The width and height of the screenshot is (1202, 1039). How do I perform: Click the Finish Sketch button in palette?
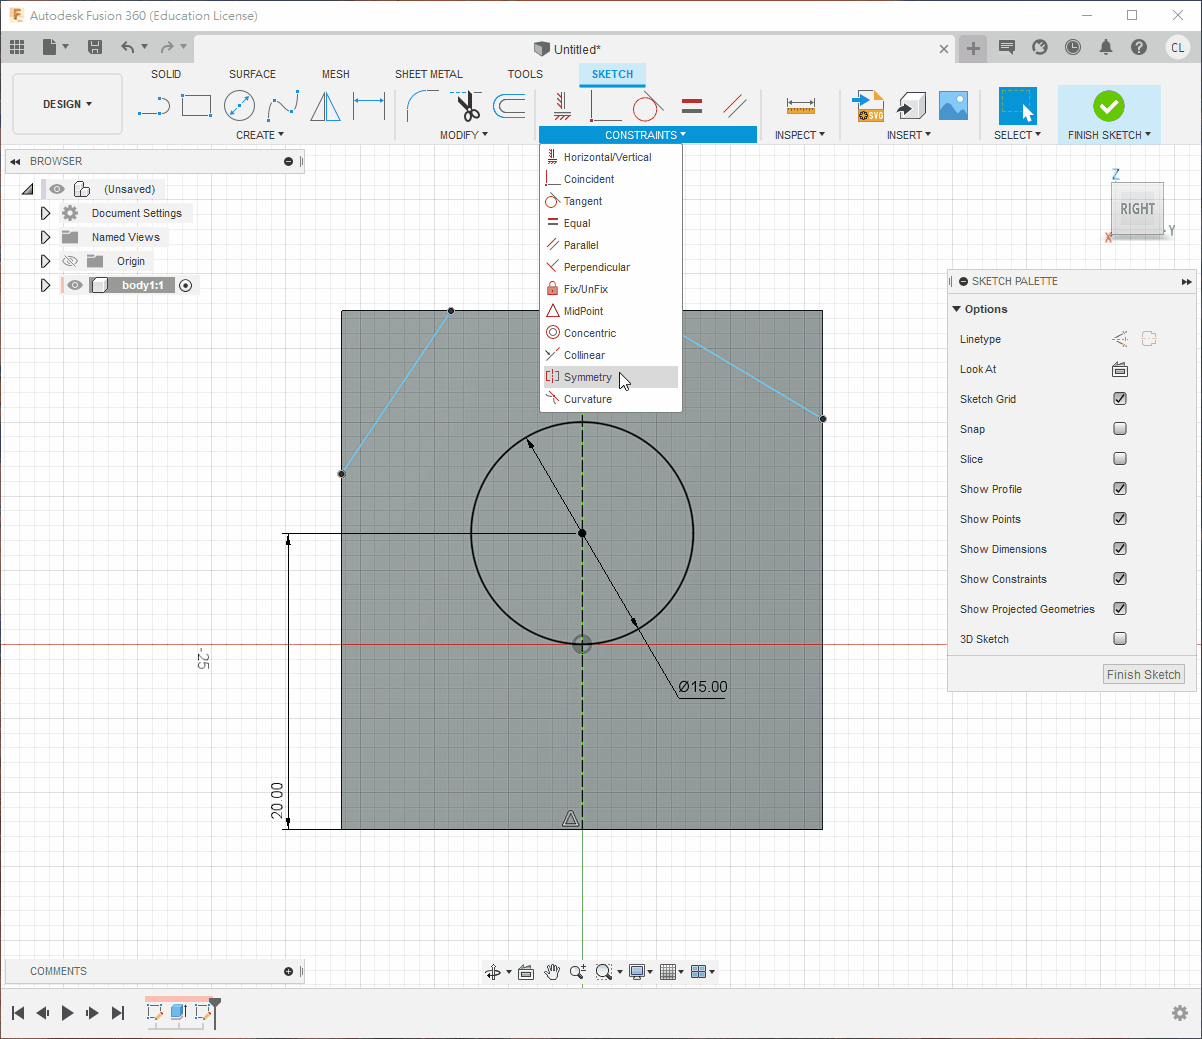(1143, 675)
